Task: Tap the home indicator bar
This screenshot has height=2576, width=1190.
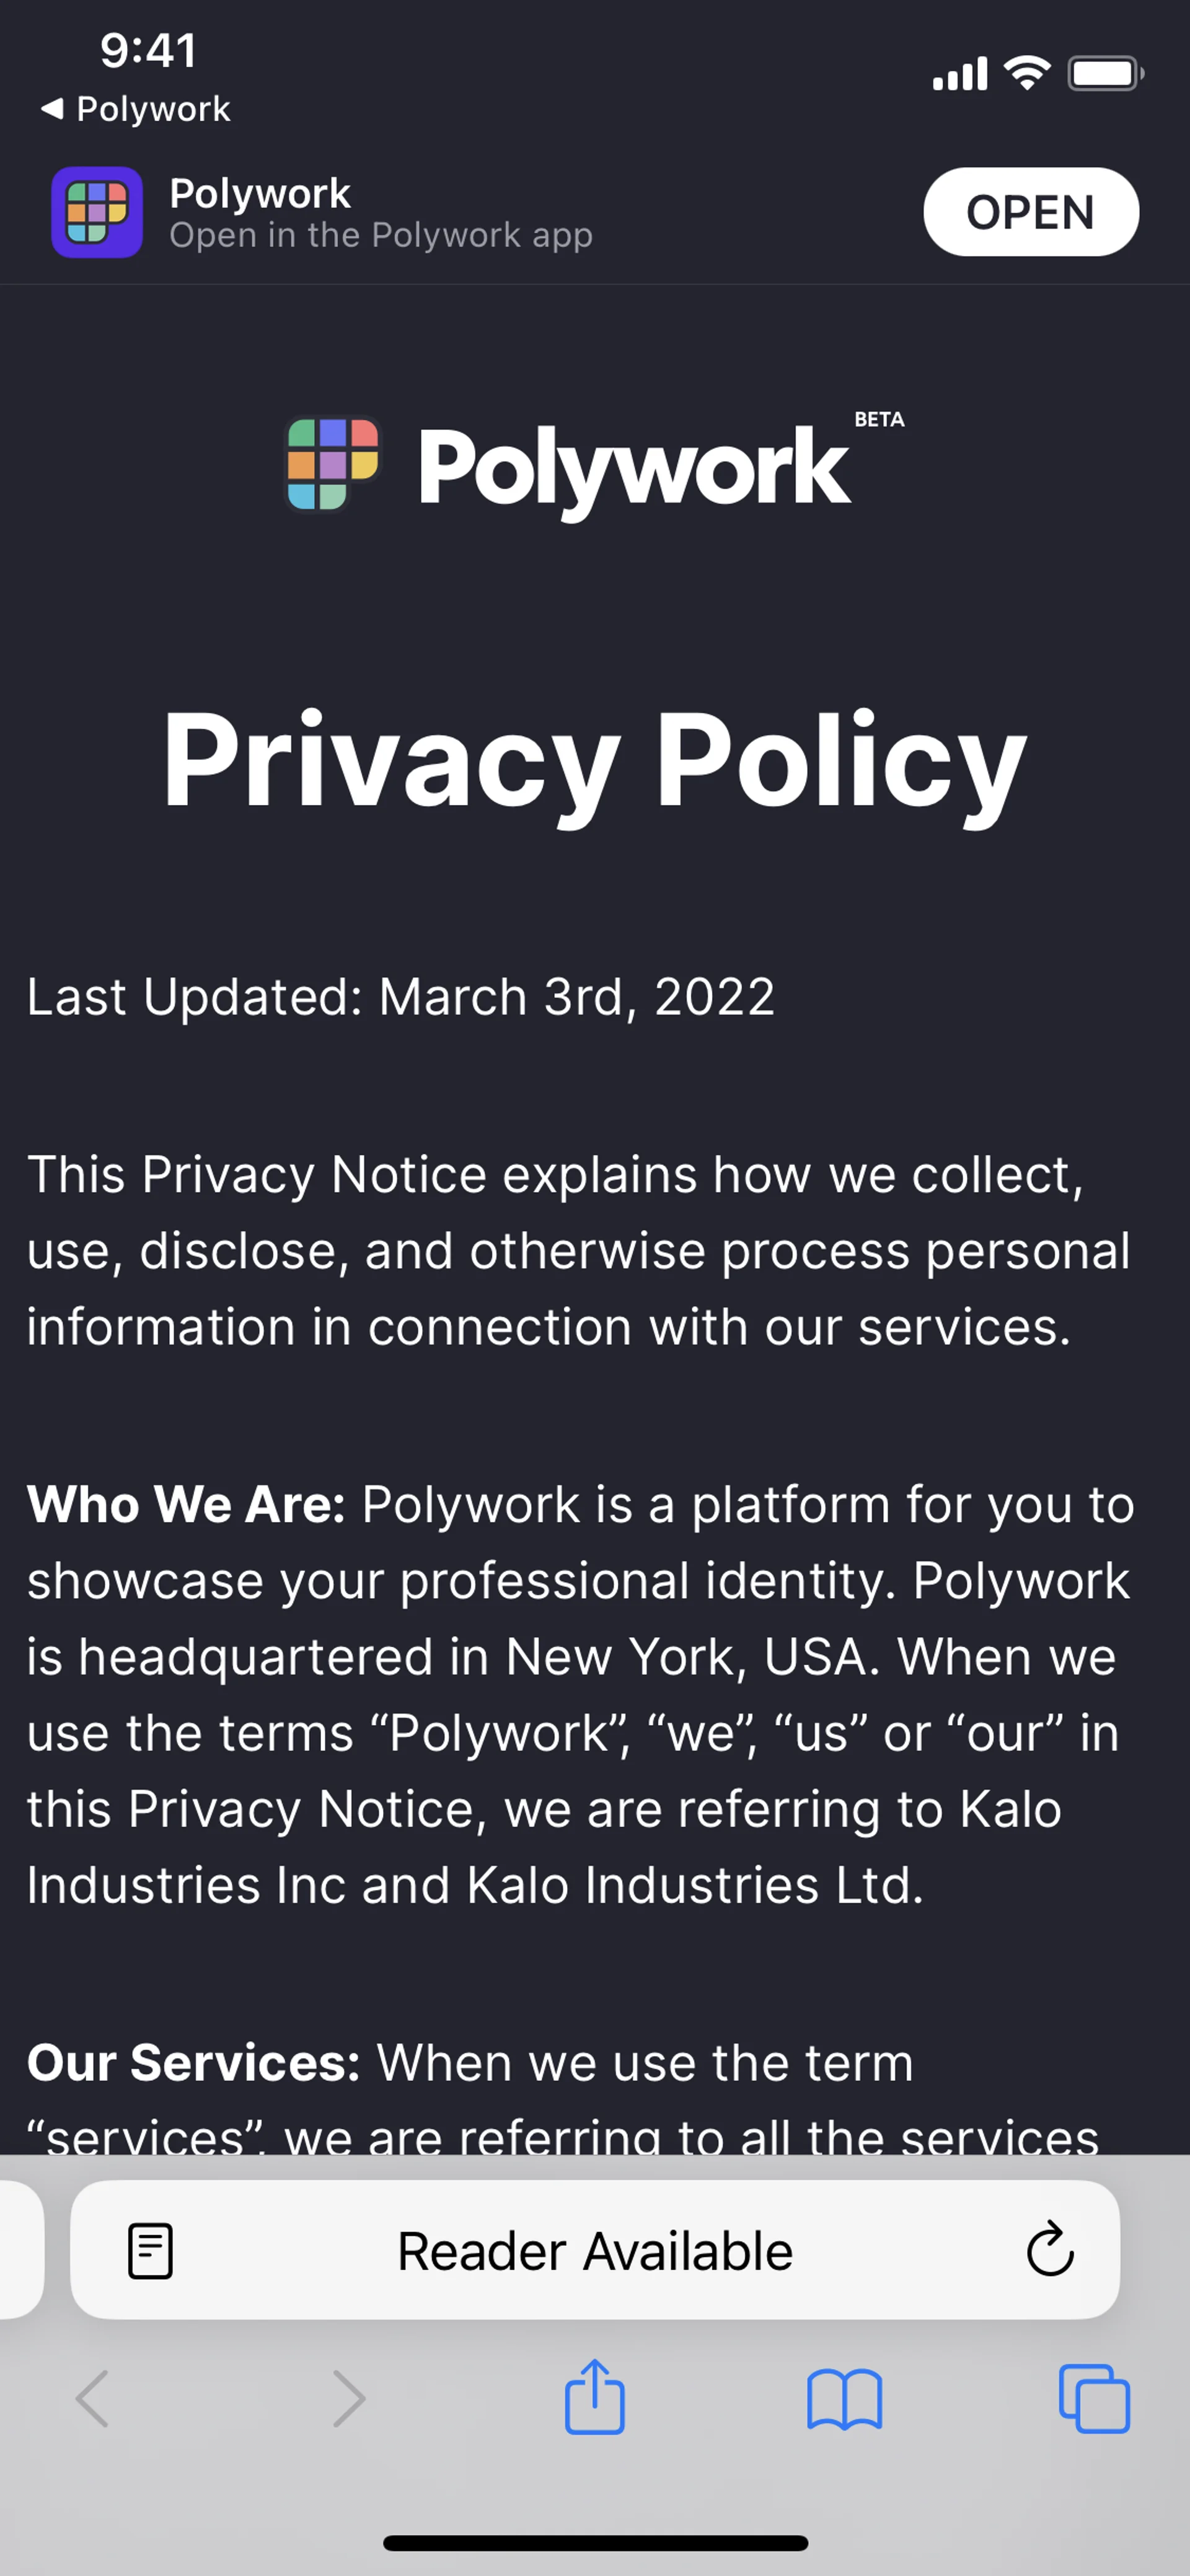Action: [595, 2543]
